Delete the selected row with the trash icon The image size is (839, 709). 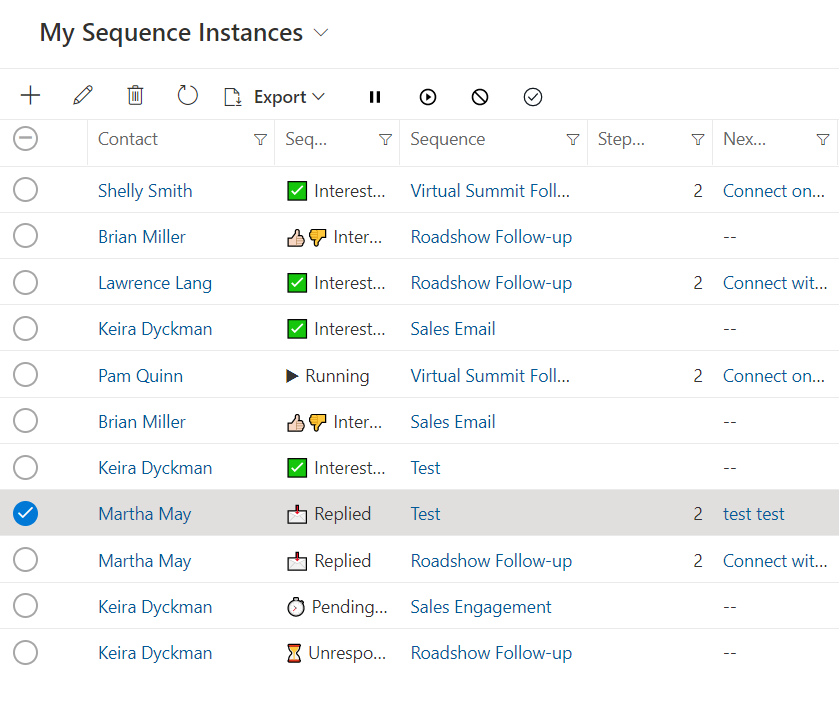135,95
